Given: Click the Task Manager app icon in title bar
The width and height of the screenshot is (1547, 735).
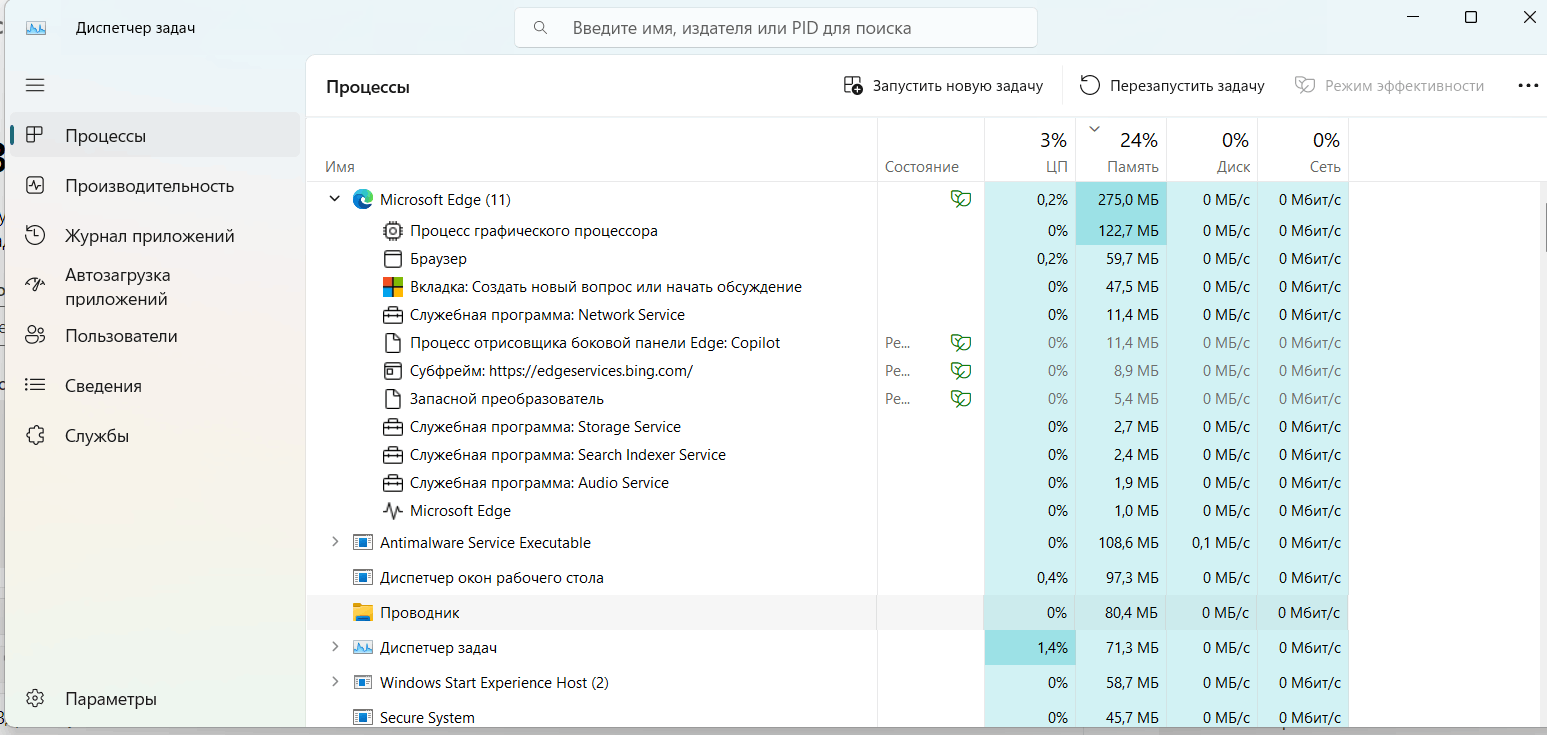Looking at the screenshot, I should pos(36,28).
